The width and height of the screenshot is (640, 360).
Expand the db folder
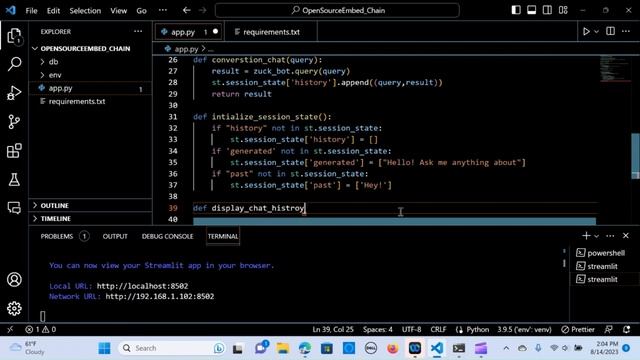(90, 62)
